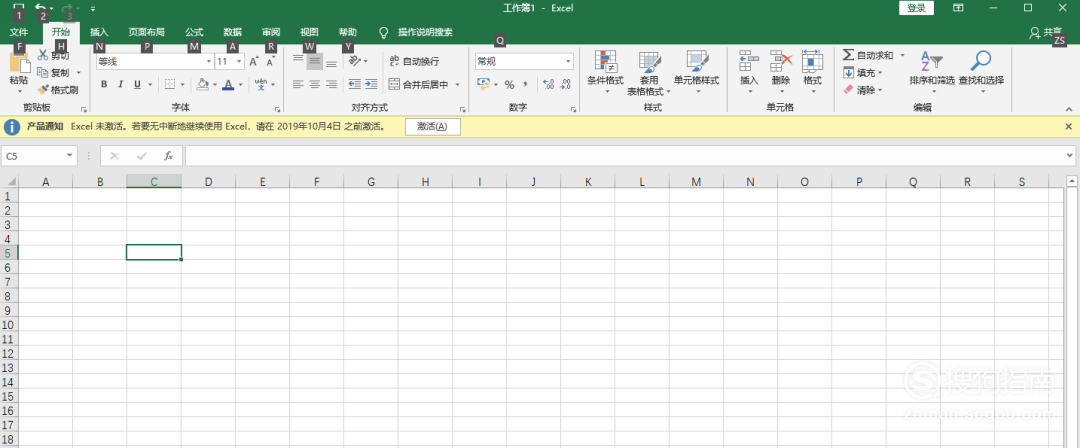Toggle align text left

298,85
